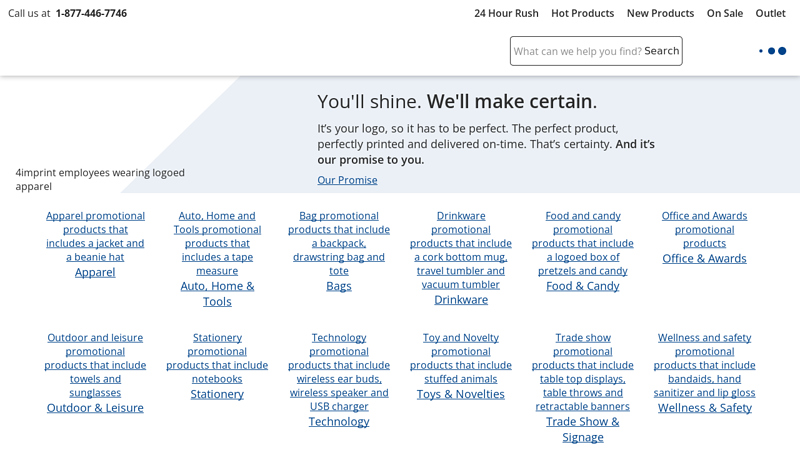This screenshot has height=450, width=800.
Task: Open the Food & Candy category
Action: pos(583,286)
